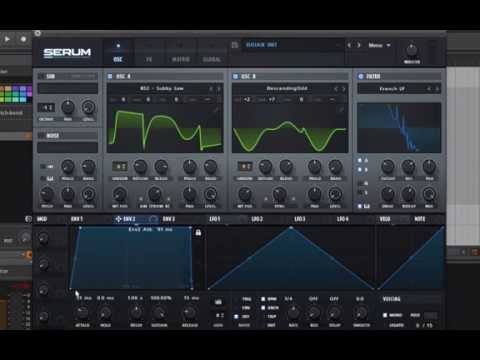Image resolution: width=480 pixels, height=360 pixels.
Task: Switch to the MATRIX tab
Action: pos(180,53)
